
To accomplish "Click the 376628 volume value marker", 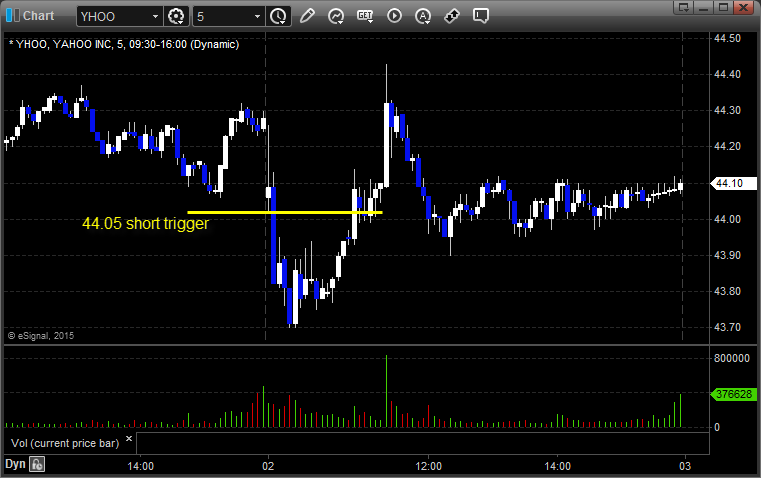I will [733, 394].
